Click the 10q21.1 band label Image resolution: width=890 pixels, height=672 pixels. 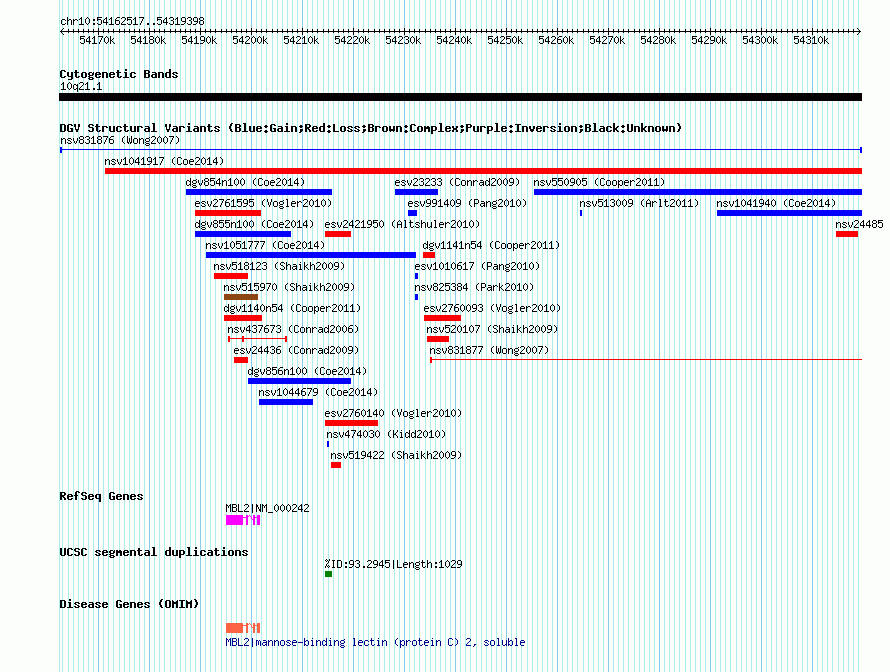point(81,86)
